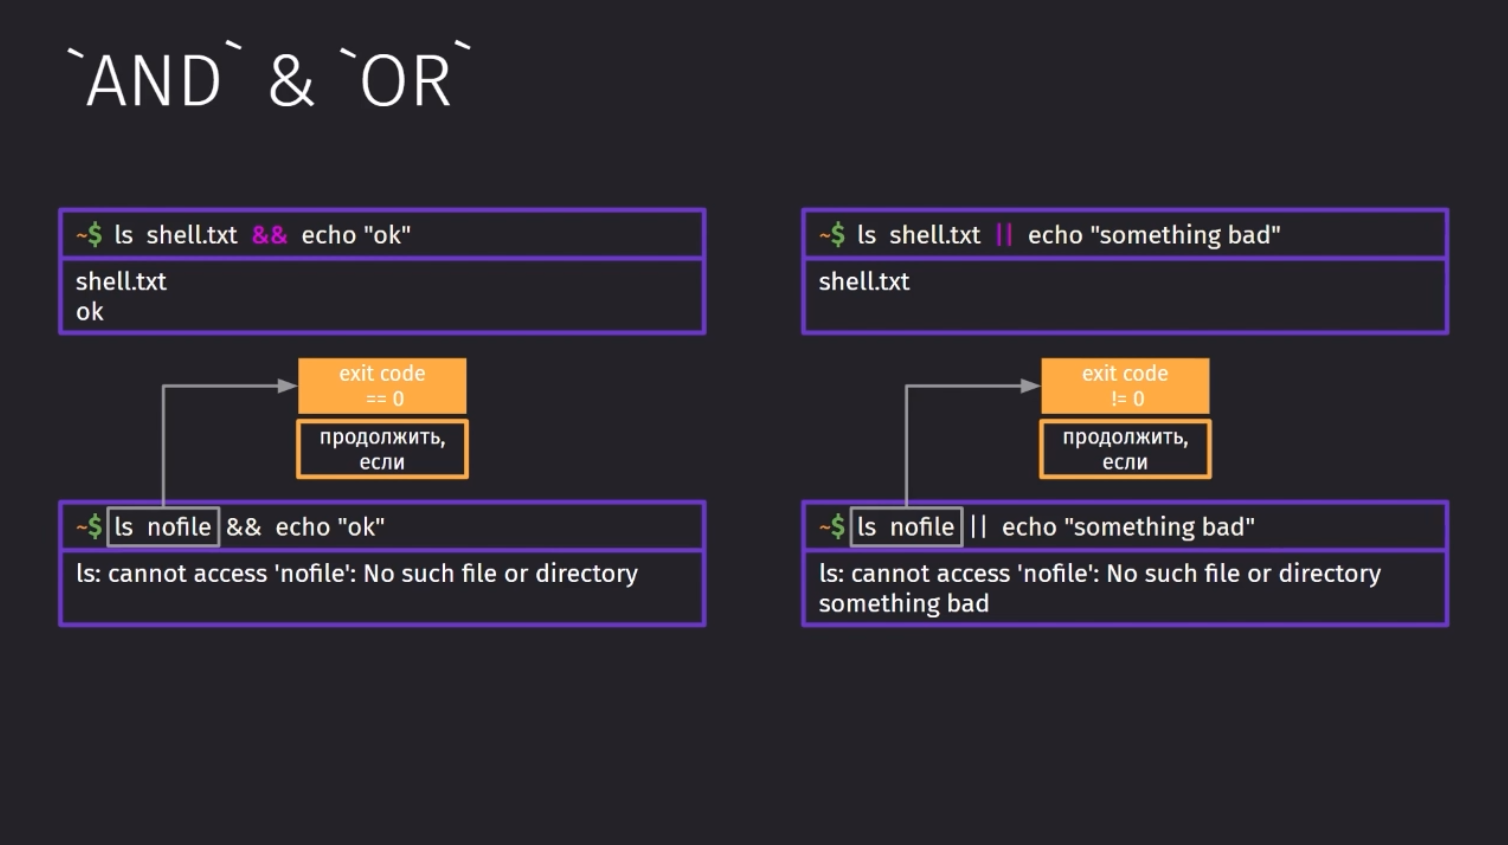
Task: Click highlighted 'ls nofile' in the && command
Action: [x=163, y=527]
